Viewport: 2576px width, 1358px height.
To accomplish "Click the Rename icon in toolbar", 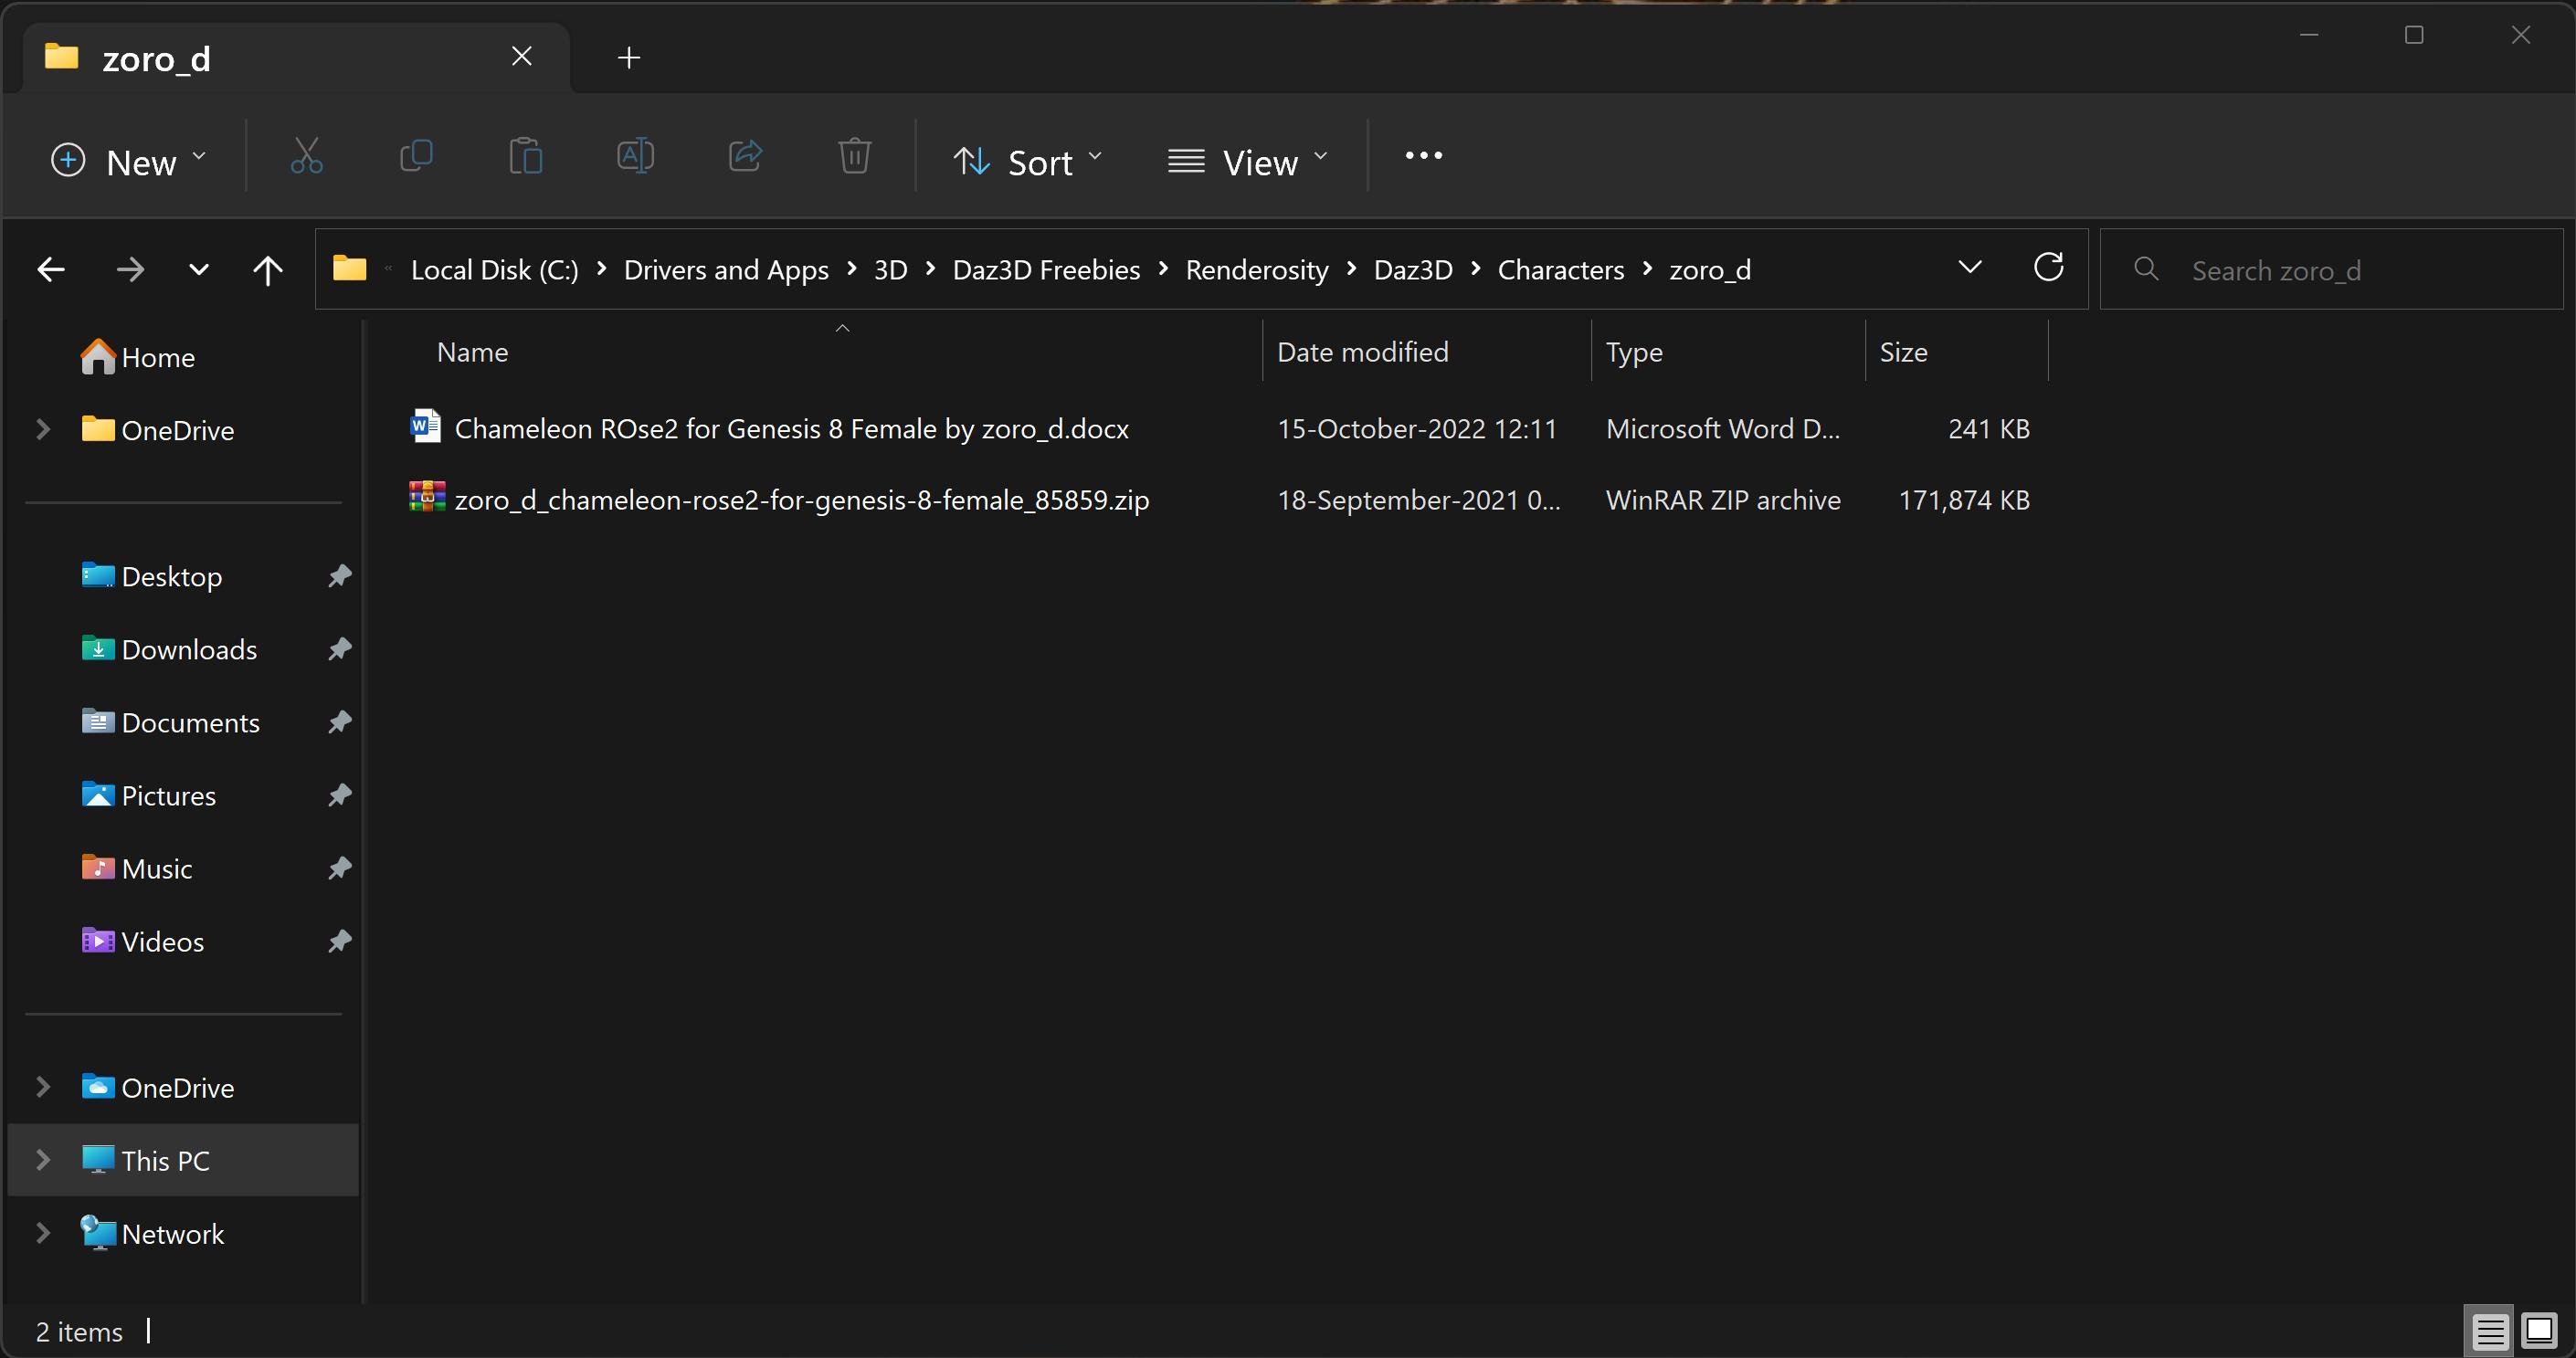I will [635, 157].
